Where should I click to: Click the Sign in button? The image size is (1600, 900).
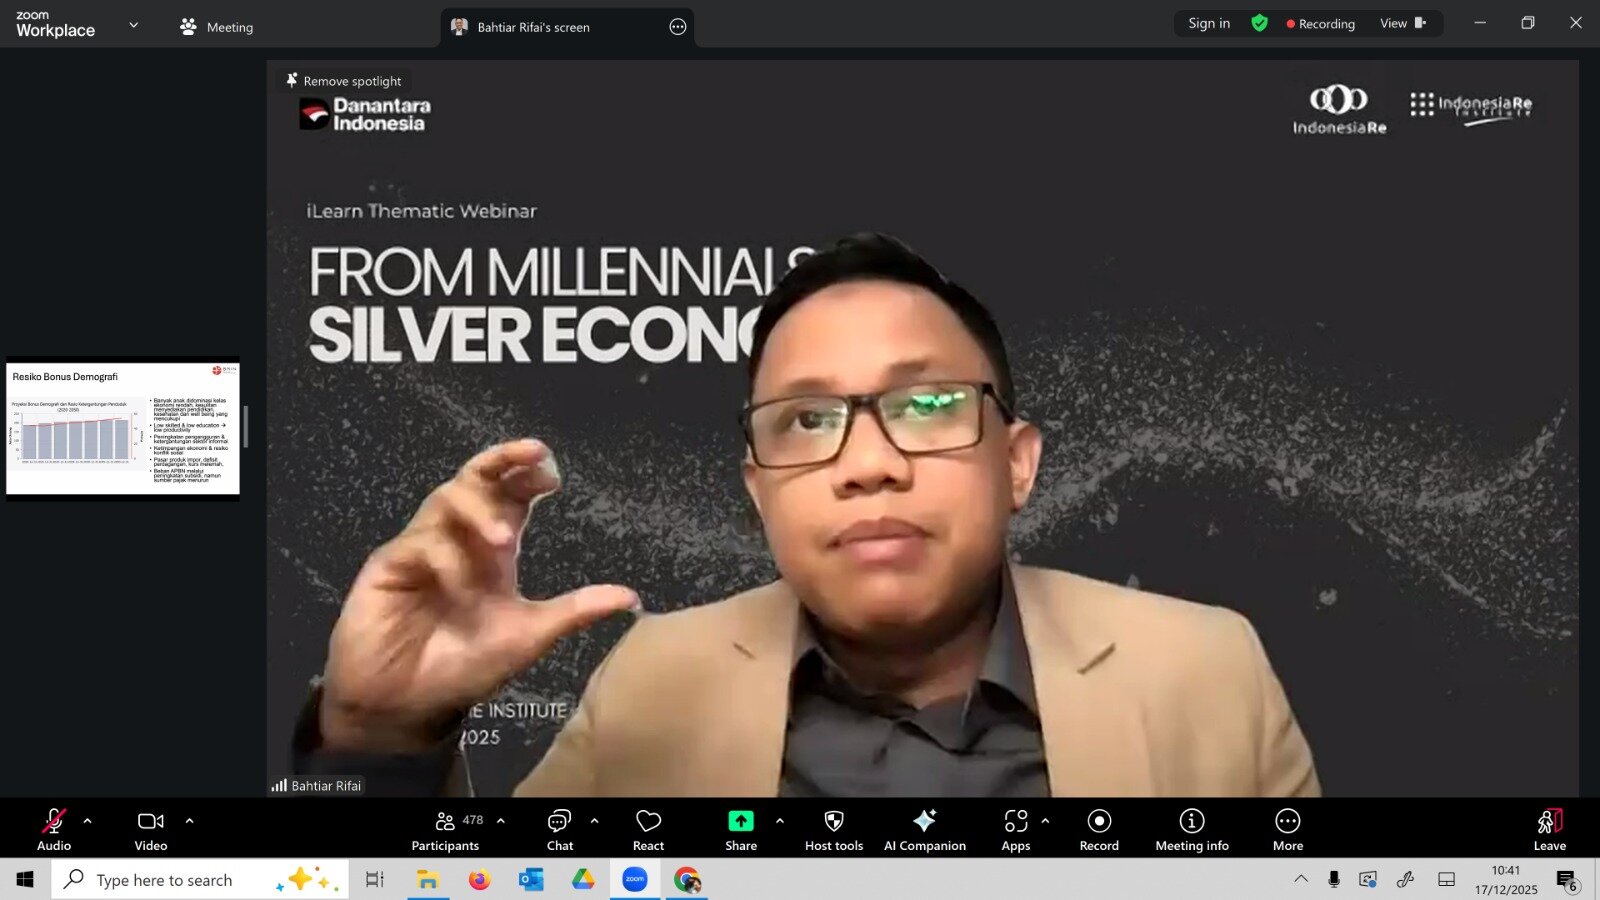coord(1209,24)
